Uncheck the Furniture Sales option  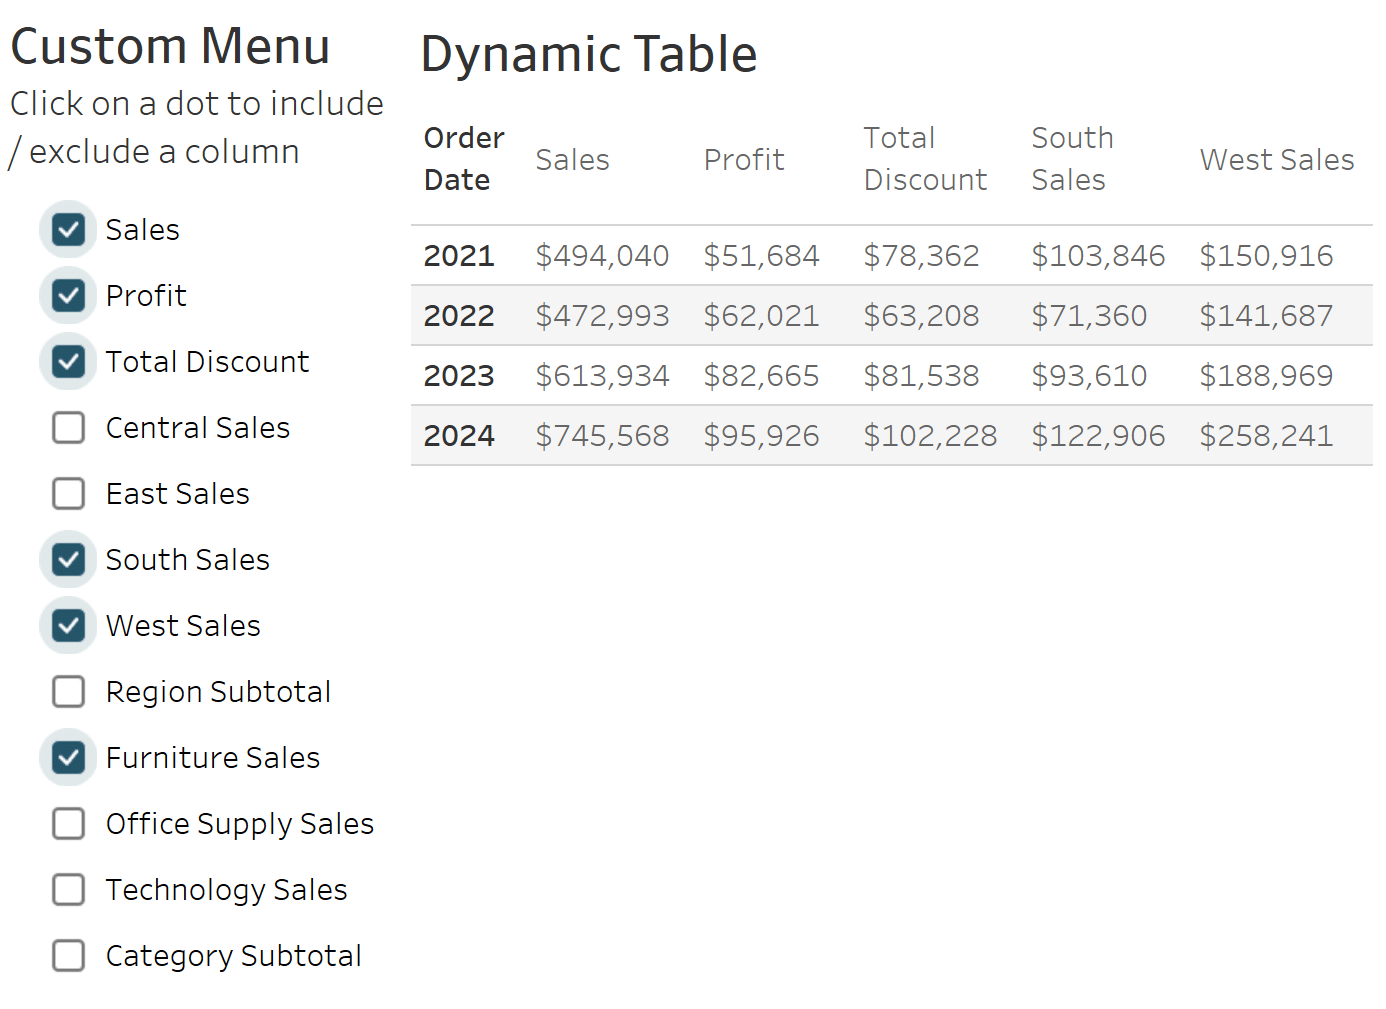(67, 757)
